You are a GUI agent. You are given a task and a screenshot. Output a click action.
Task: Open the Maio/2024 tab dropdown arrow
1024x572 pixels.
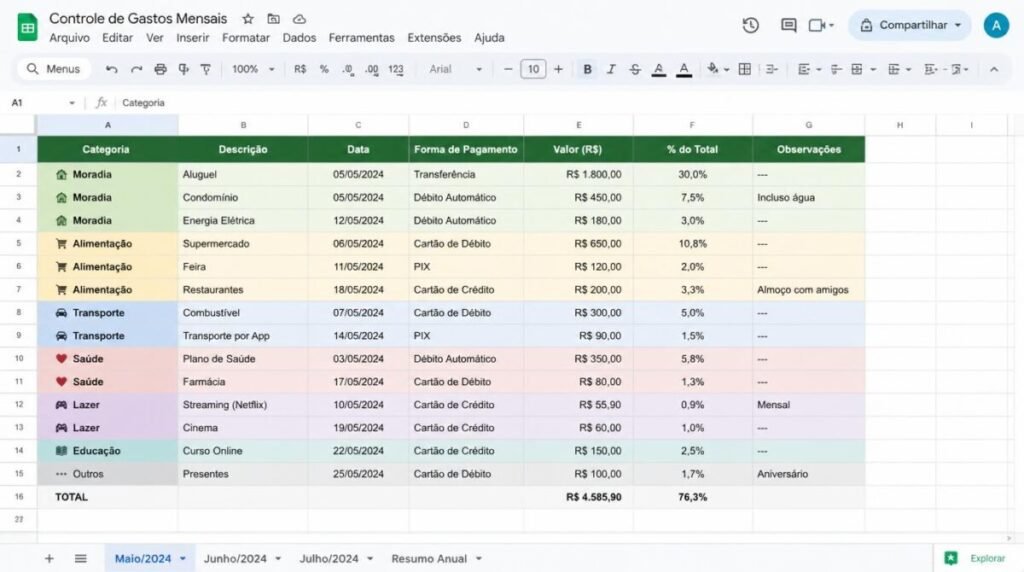pos(183,559)
